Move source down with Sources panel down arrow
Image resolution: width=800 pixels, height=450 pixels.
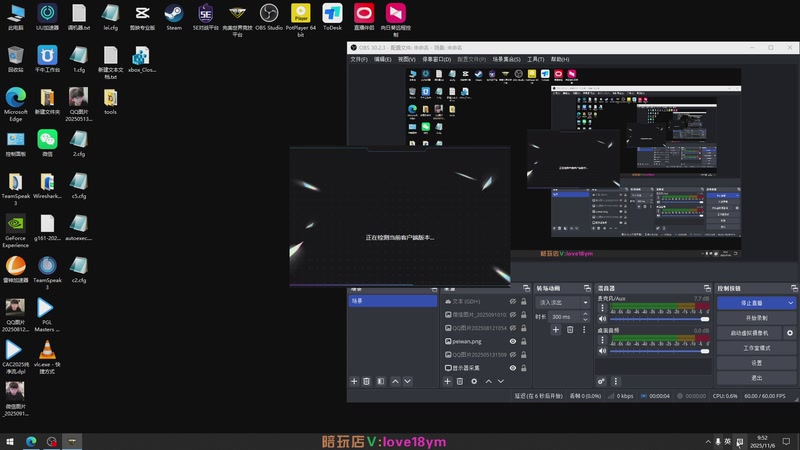click(501, 381)
